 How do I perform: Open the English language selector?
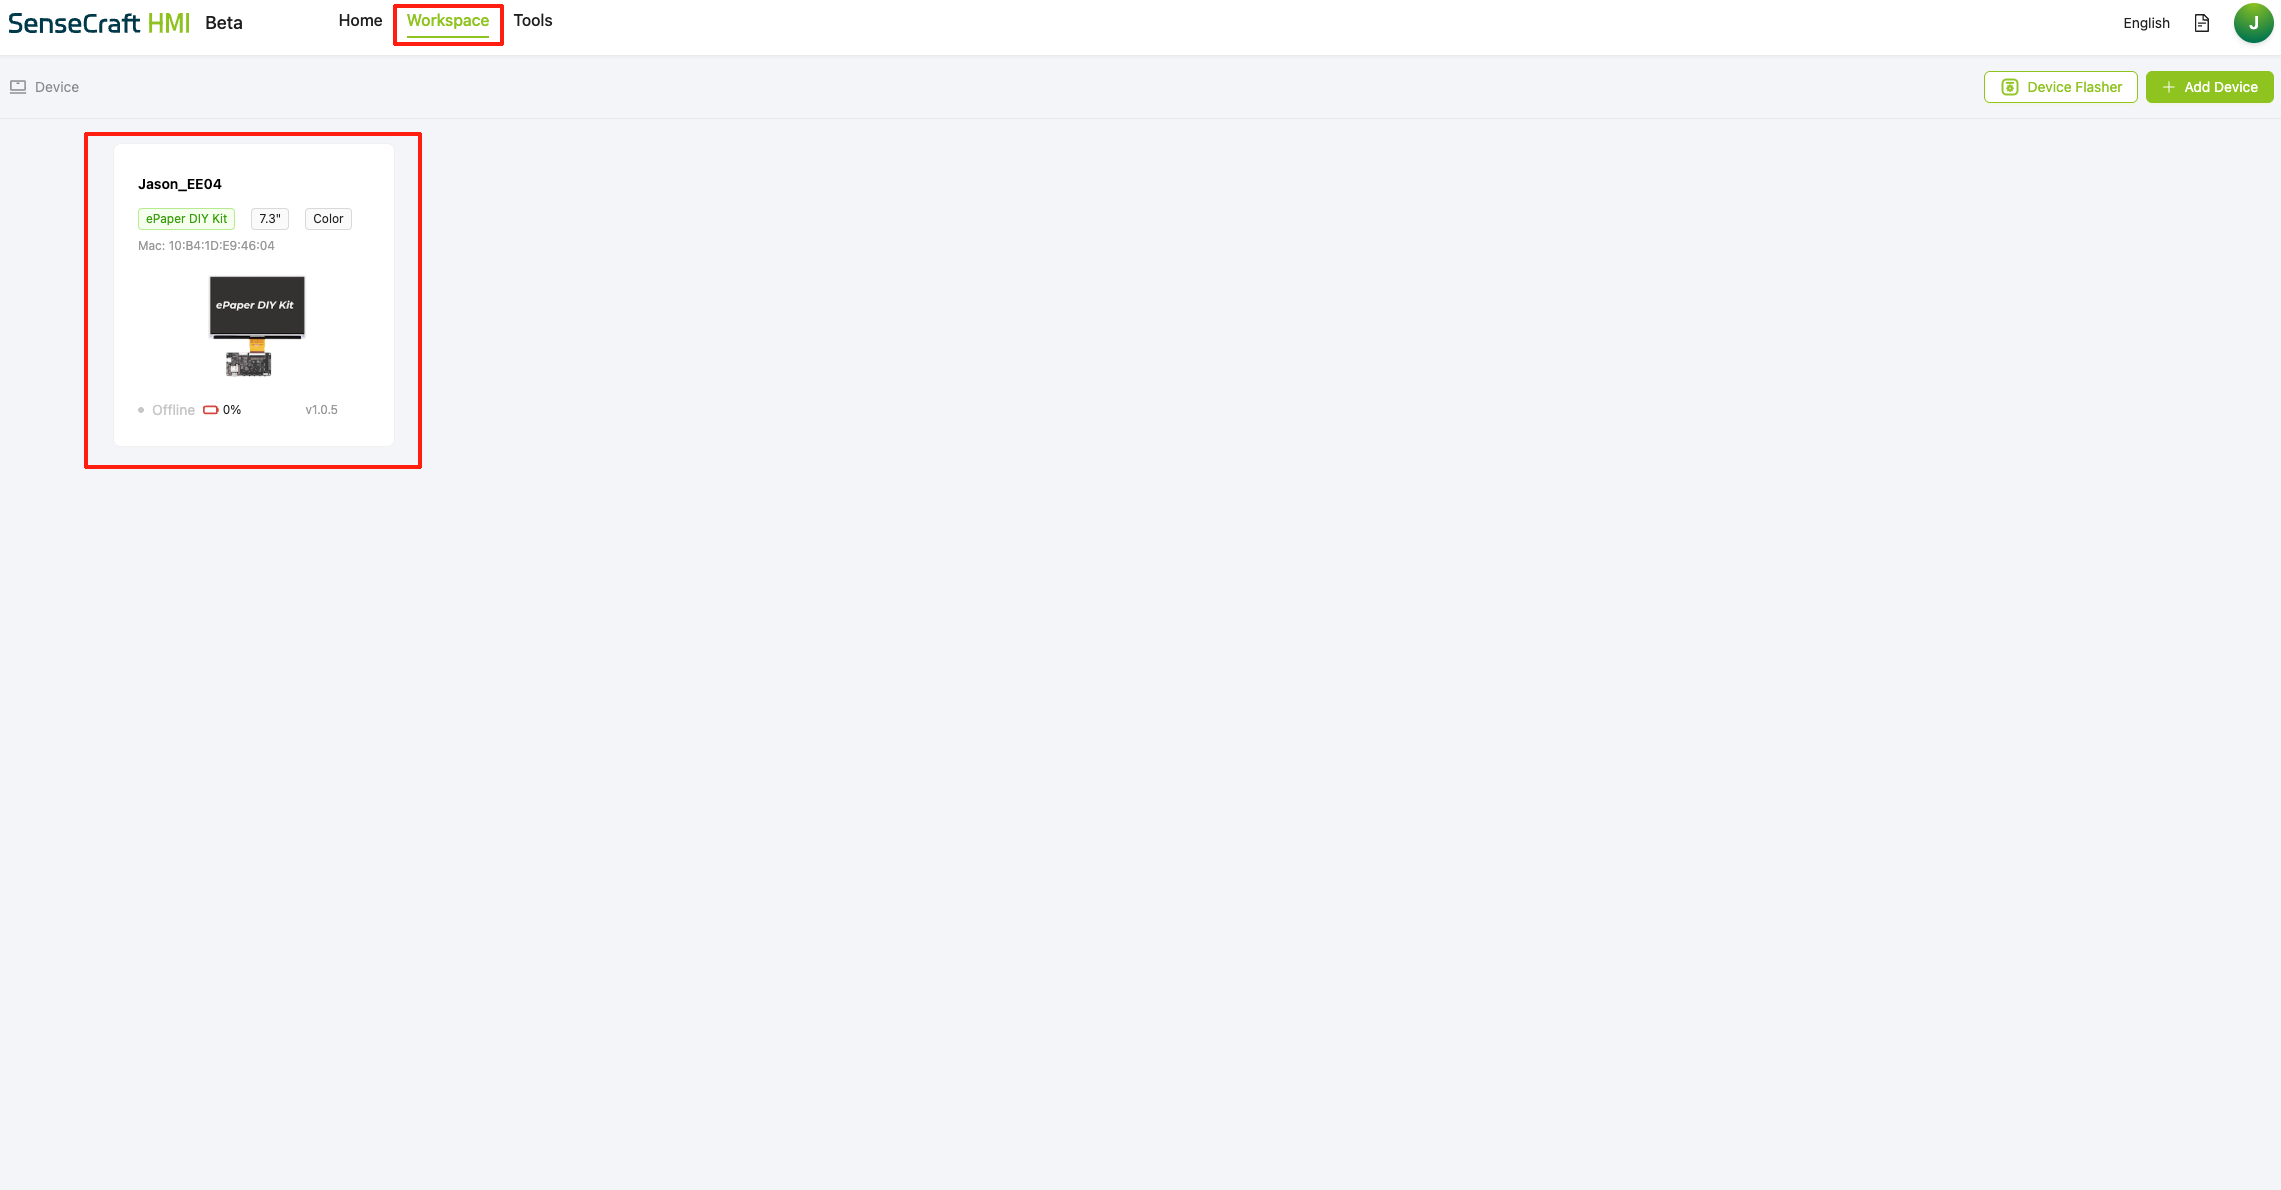pyautogui.click(x=2146, y=23)
